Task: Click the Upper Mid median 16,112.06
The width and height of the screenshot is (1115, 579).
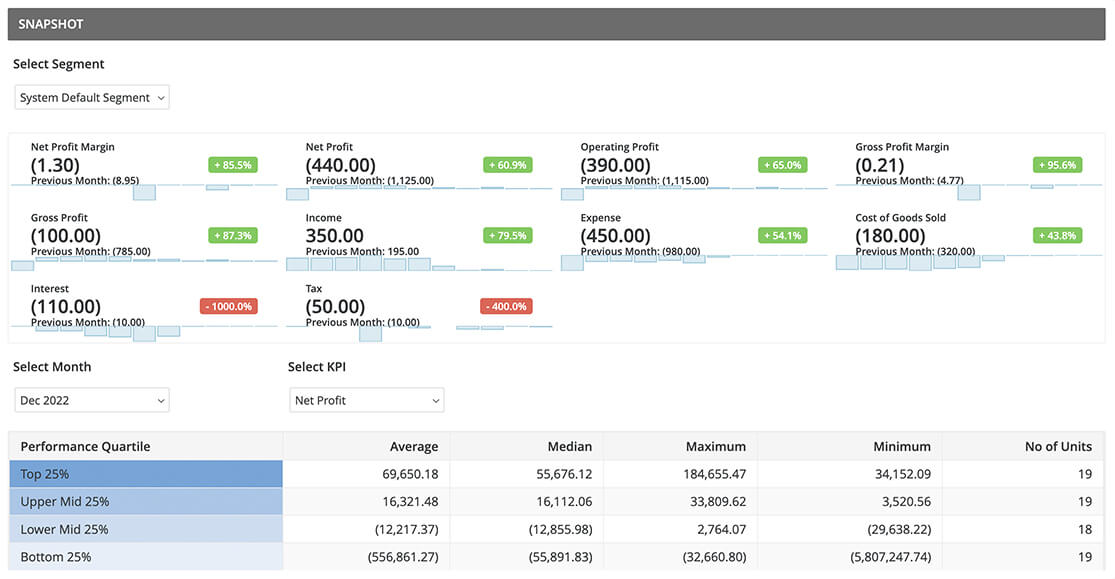Action: [x=564, y=502]
